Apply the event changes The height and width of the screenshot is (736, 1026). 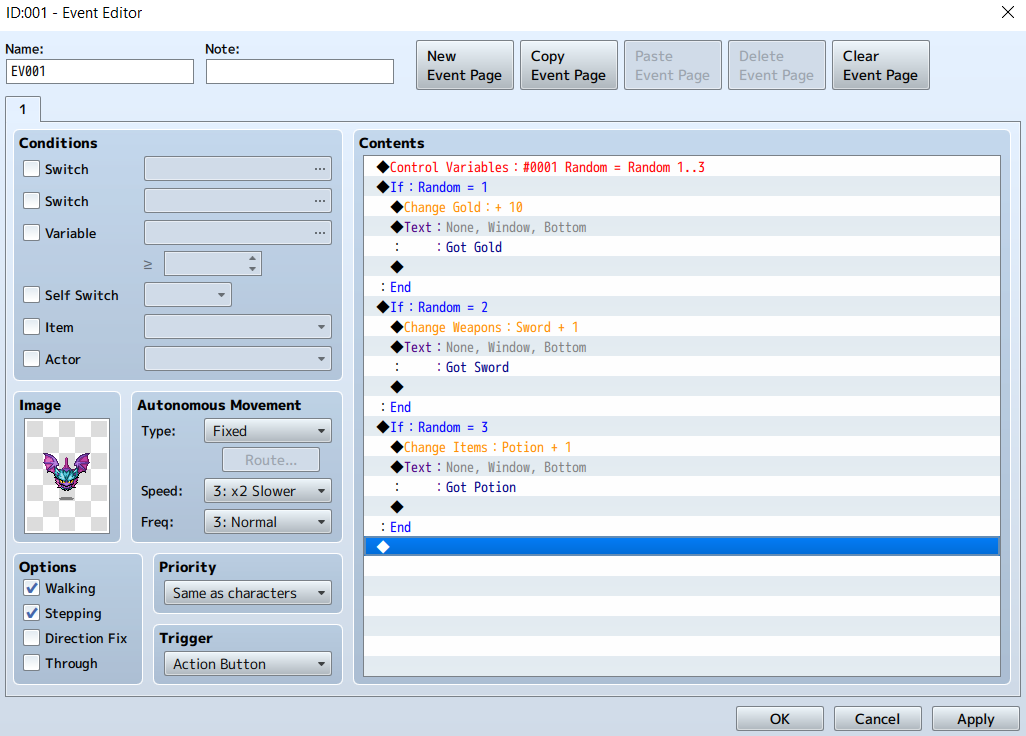coord(975,718)
